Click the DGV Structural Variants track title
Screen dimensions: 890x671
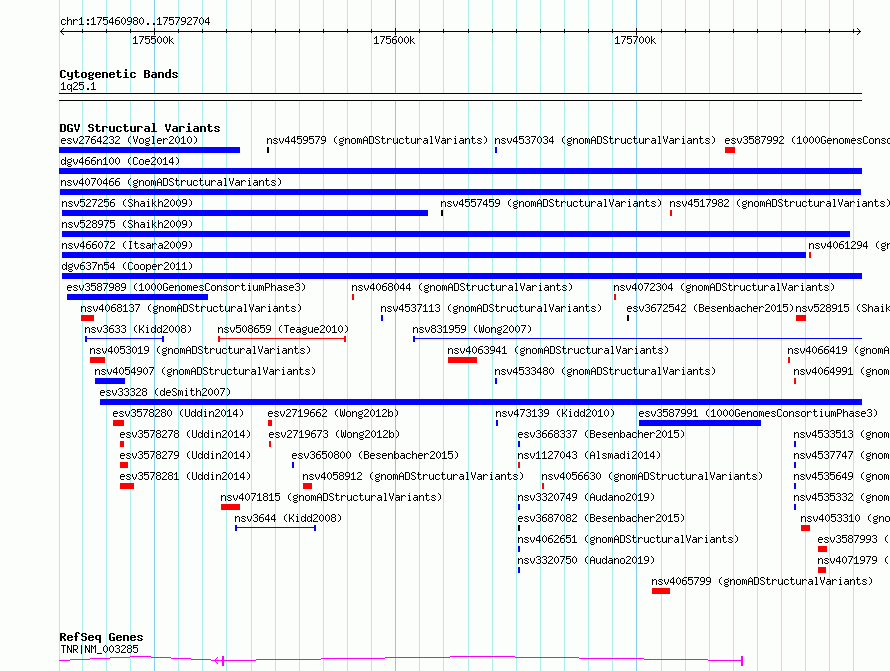tap(140, 128)
